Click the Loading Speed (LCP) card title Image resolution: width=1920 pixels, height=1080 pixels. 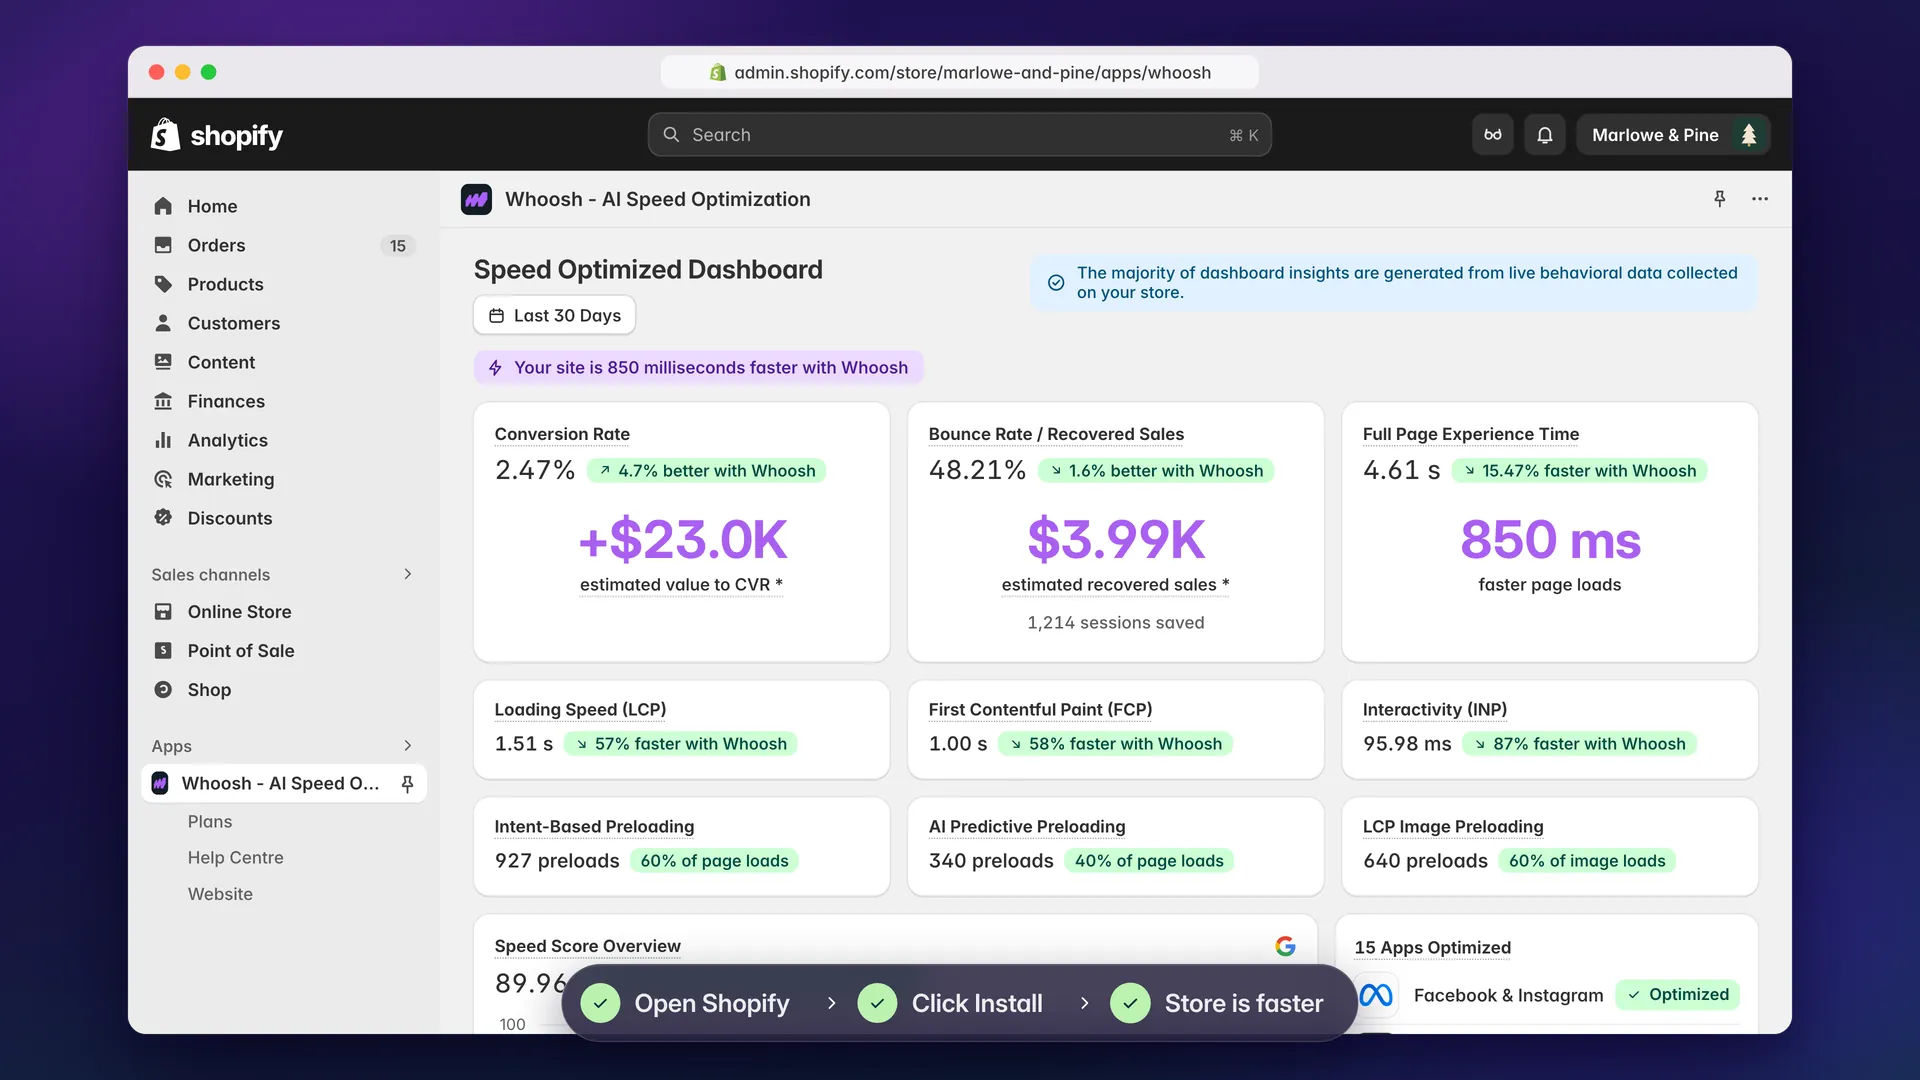click(x=580, y=709)
